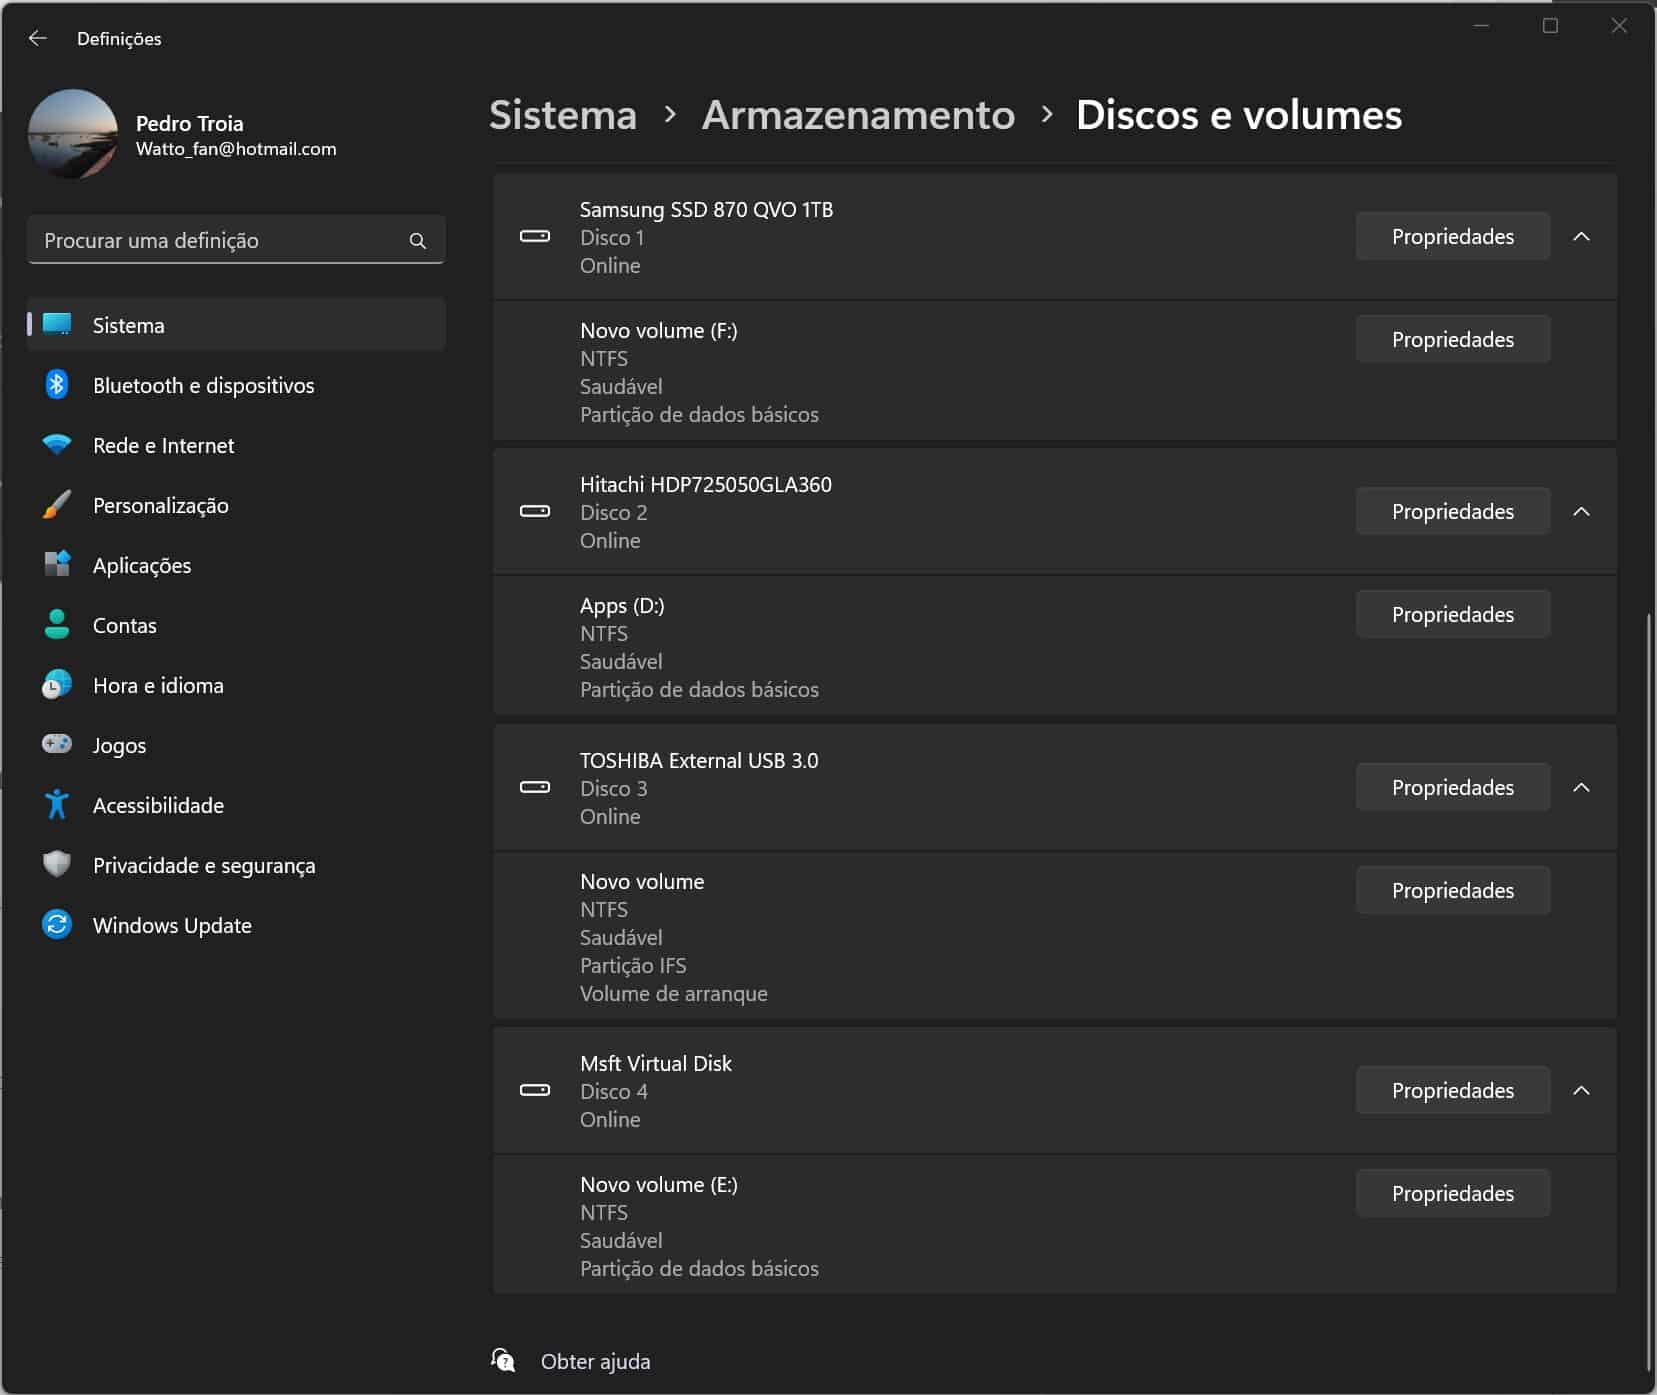
Task: Click the back arrow in Definições header
Action: tap(38, 38)
